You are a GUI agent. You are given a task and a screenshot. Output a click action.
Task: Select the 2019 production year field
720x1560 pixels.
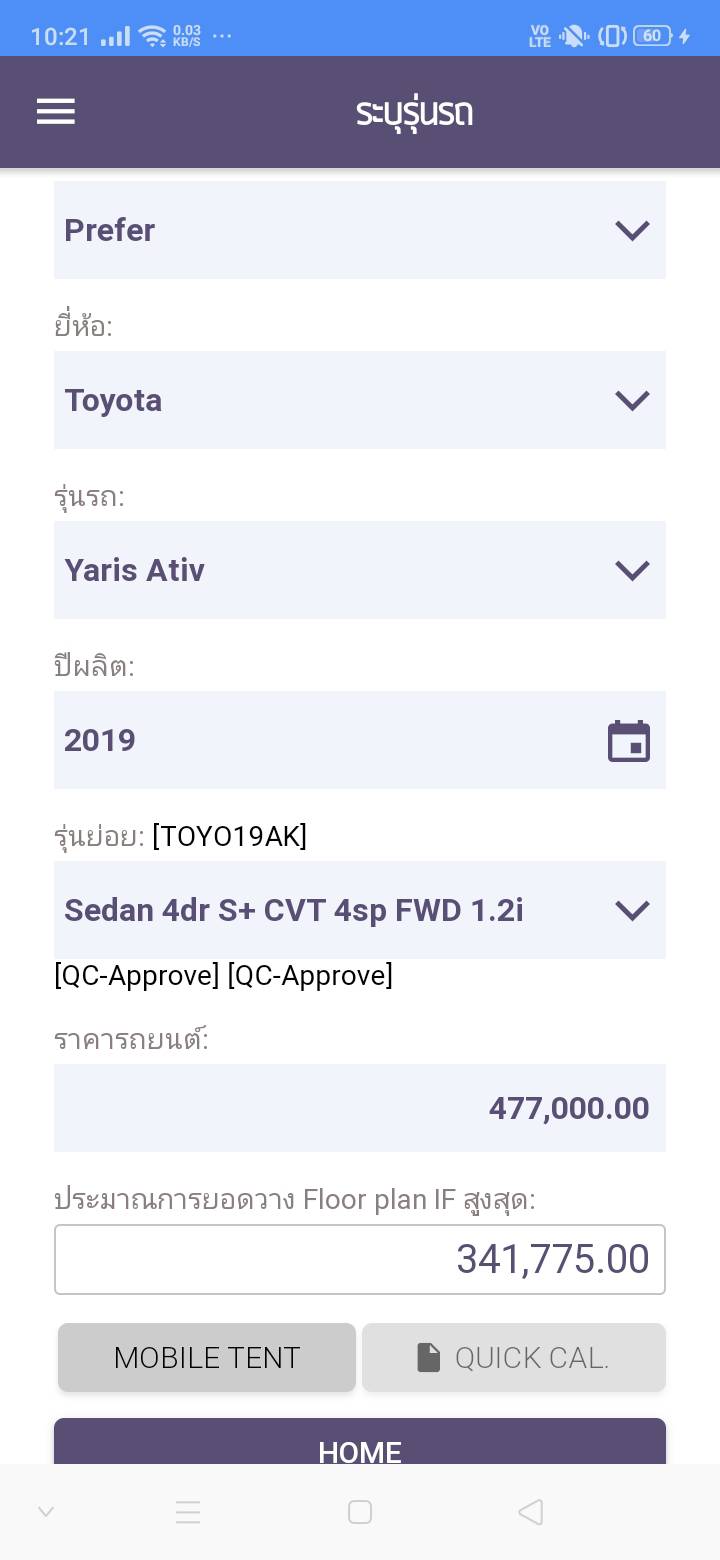click(x=330, y=740)
